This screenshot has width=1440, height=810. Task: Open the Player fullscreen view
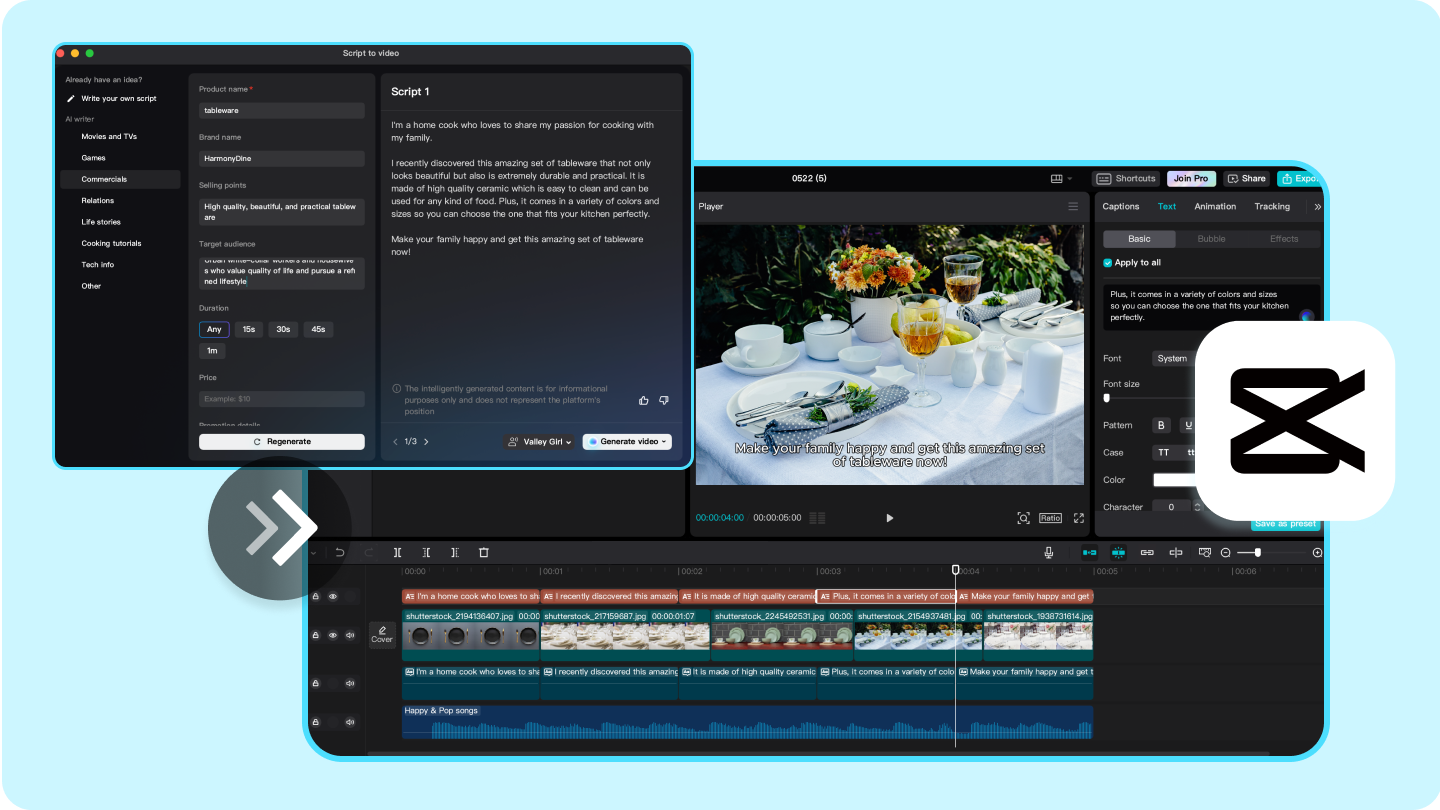pos(1079,518)
